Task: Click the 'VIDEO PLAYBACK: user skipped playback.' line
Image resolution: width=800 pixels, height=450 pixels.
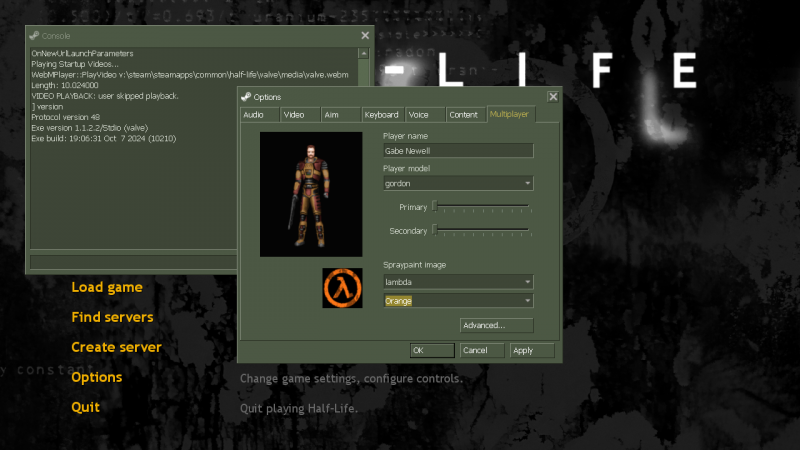Action: (105, 96)
